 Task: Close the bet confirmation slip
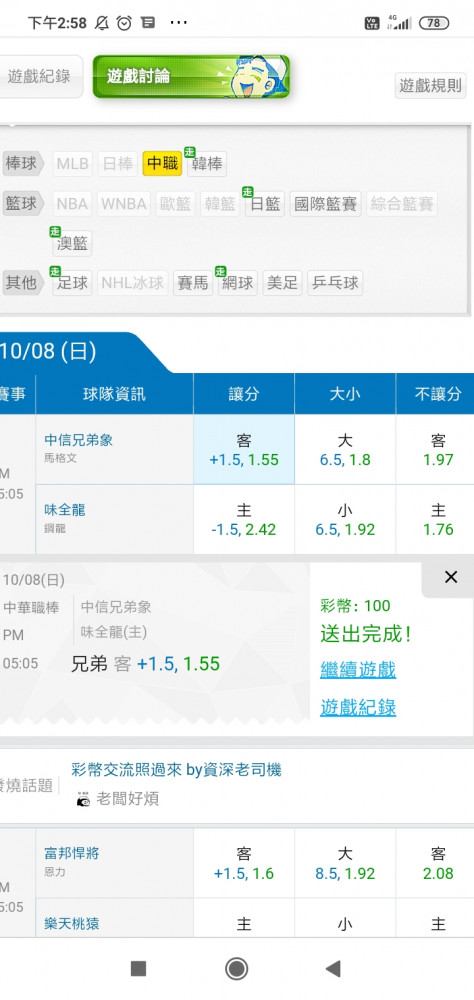(x=450, y=577)
